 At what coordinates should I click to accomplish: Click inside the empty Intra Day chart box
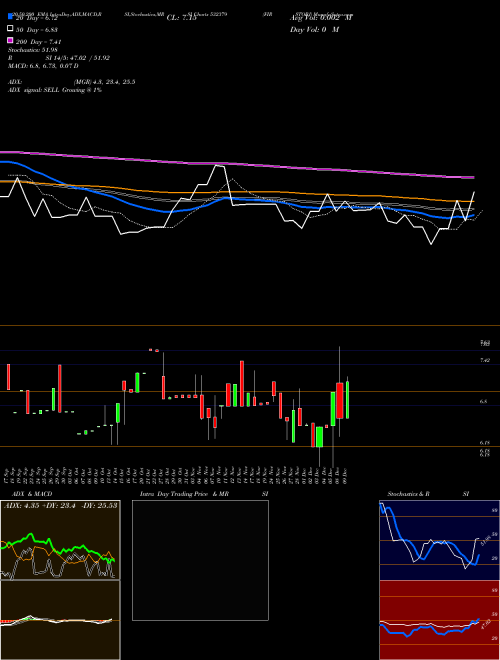200,560
